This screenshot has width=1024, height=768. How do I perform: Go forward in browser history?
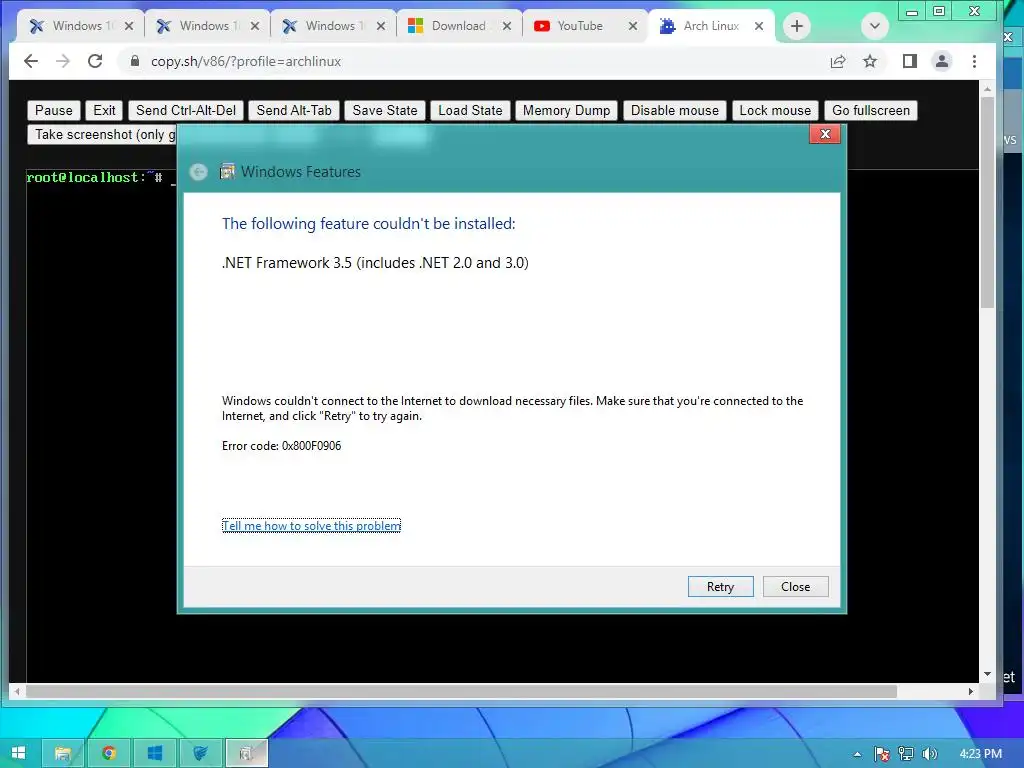point(63,61)
